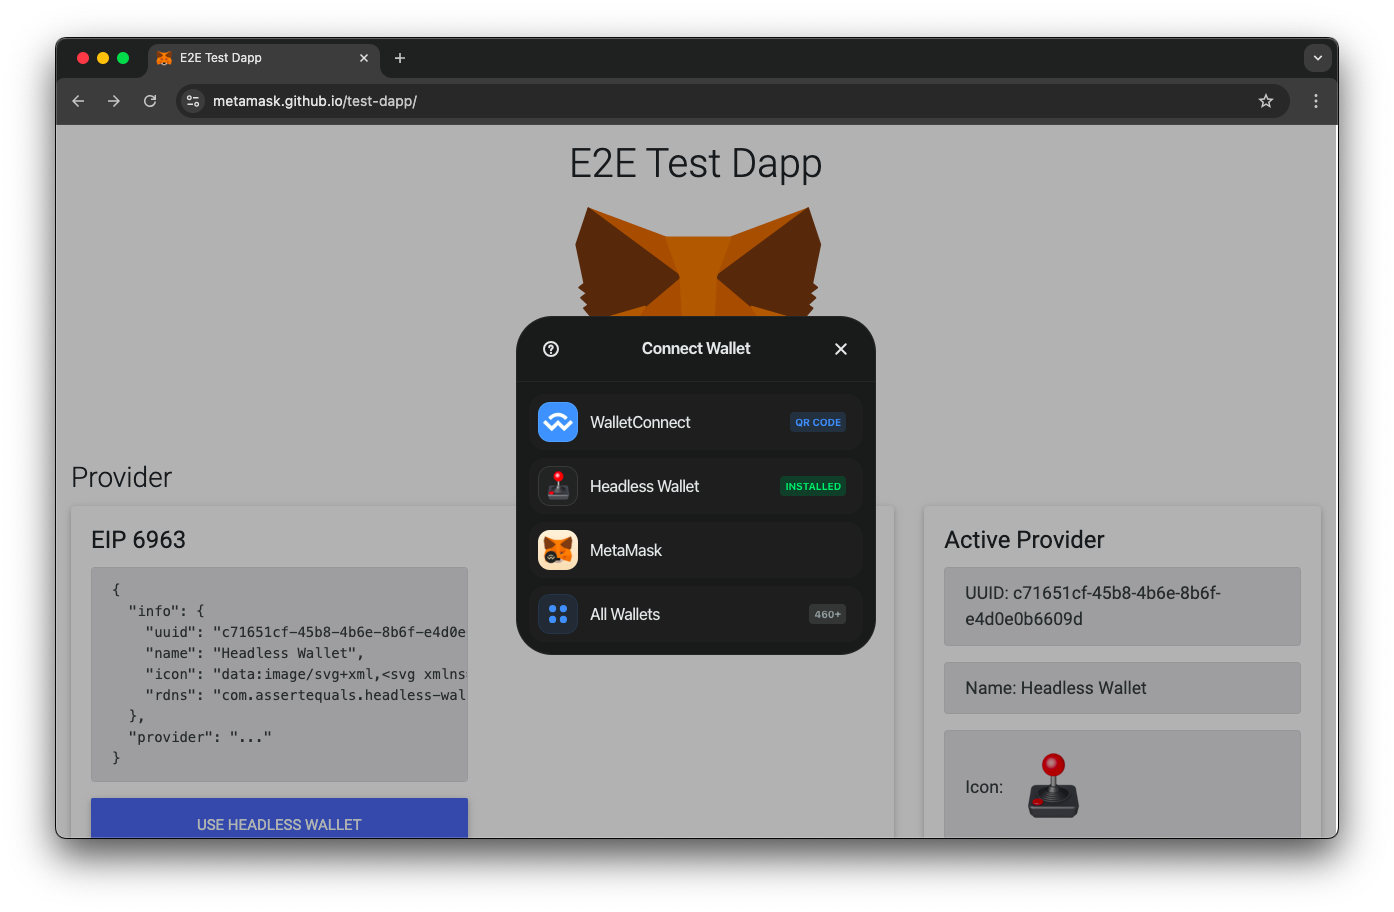Select the WalletConnect wallet icon

557,422
